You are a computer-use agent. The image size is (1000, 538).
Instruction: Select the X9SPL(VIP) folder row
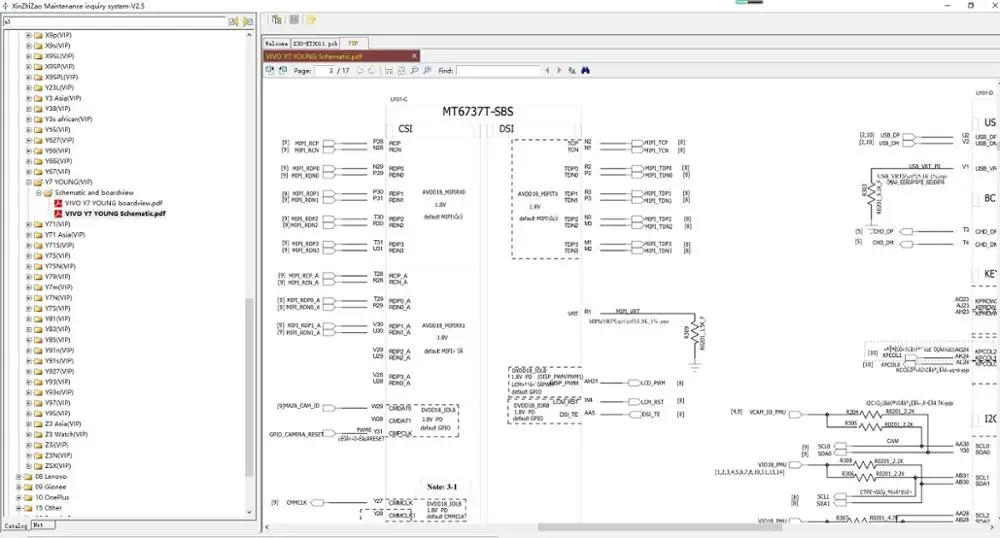point(61,77)
